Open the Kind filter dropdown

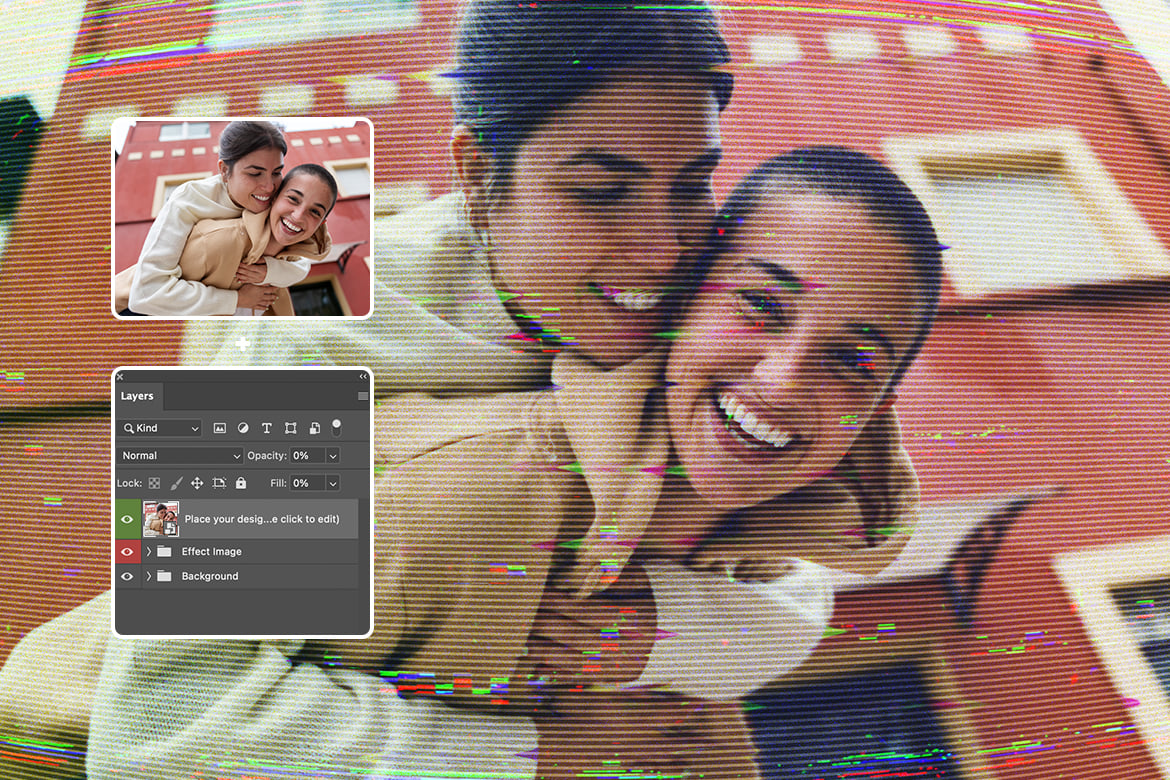coord(160,428)
